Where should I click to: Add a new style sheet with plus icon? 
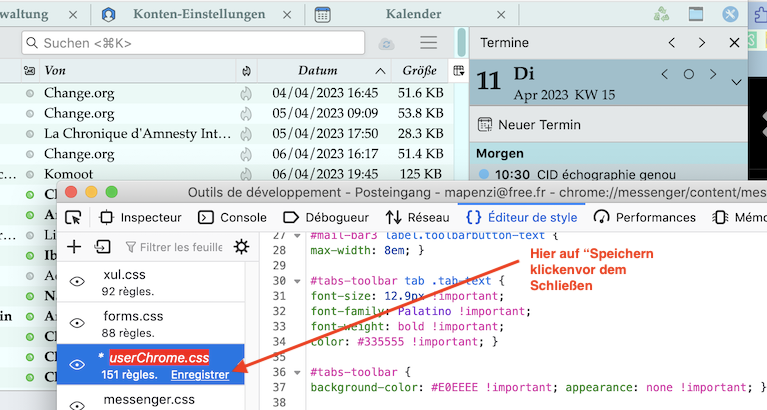tap(74, 247)
